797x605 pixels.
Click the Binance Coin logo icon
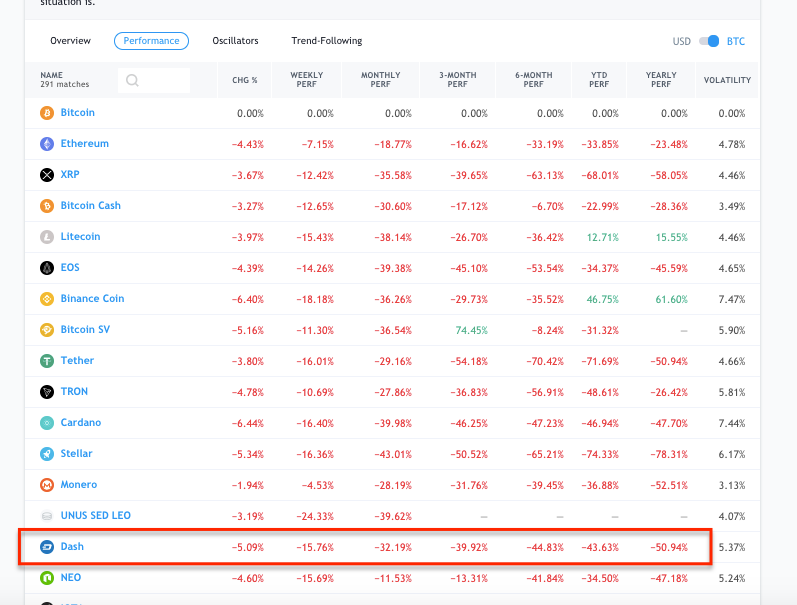pyautogui.click(x=47, y=299)
